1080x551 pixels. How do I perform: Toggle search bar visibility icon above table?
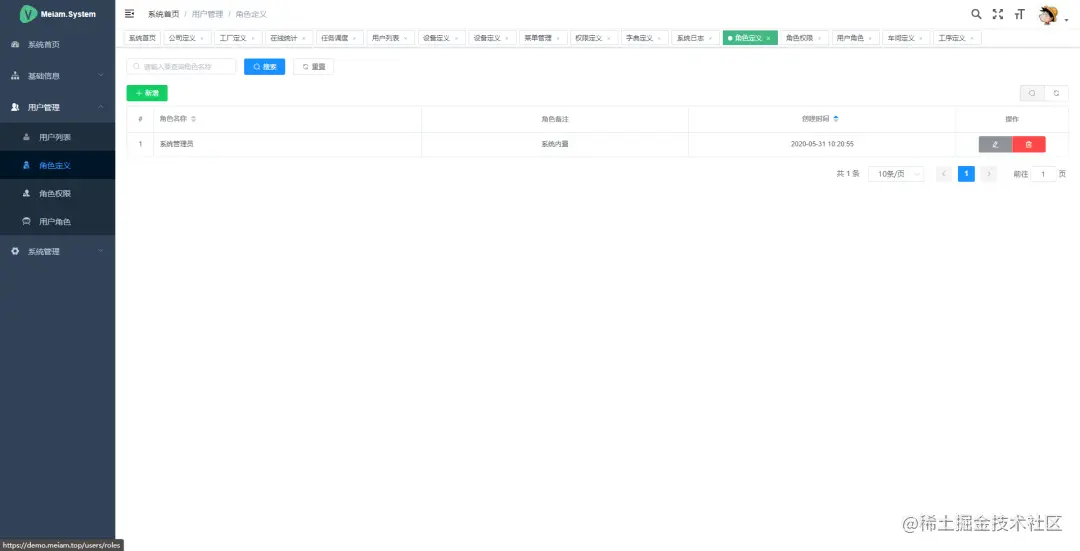tap(1032, 93)
